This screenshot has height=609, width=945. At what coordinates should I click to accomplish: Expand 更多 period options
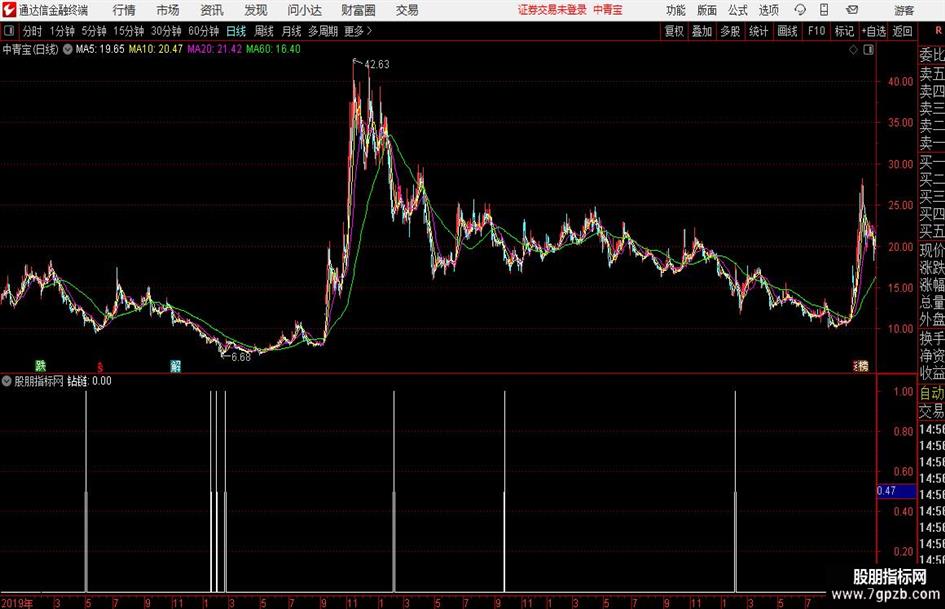click(x=358, y=31)
